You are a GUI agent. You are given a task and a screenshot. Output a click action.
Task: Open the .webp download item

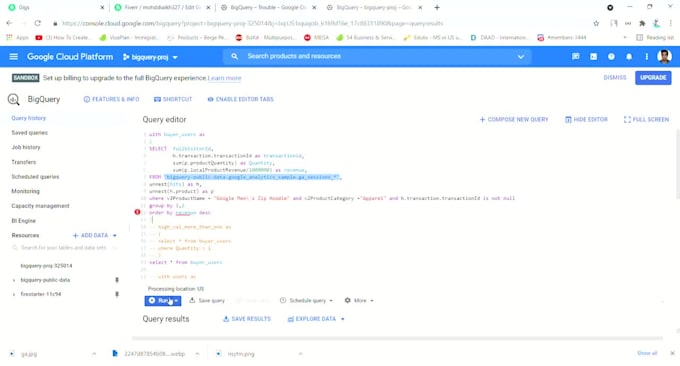149,354
